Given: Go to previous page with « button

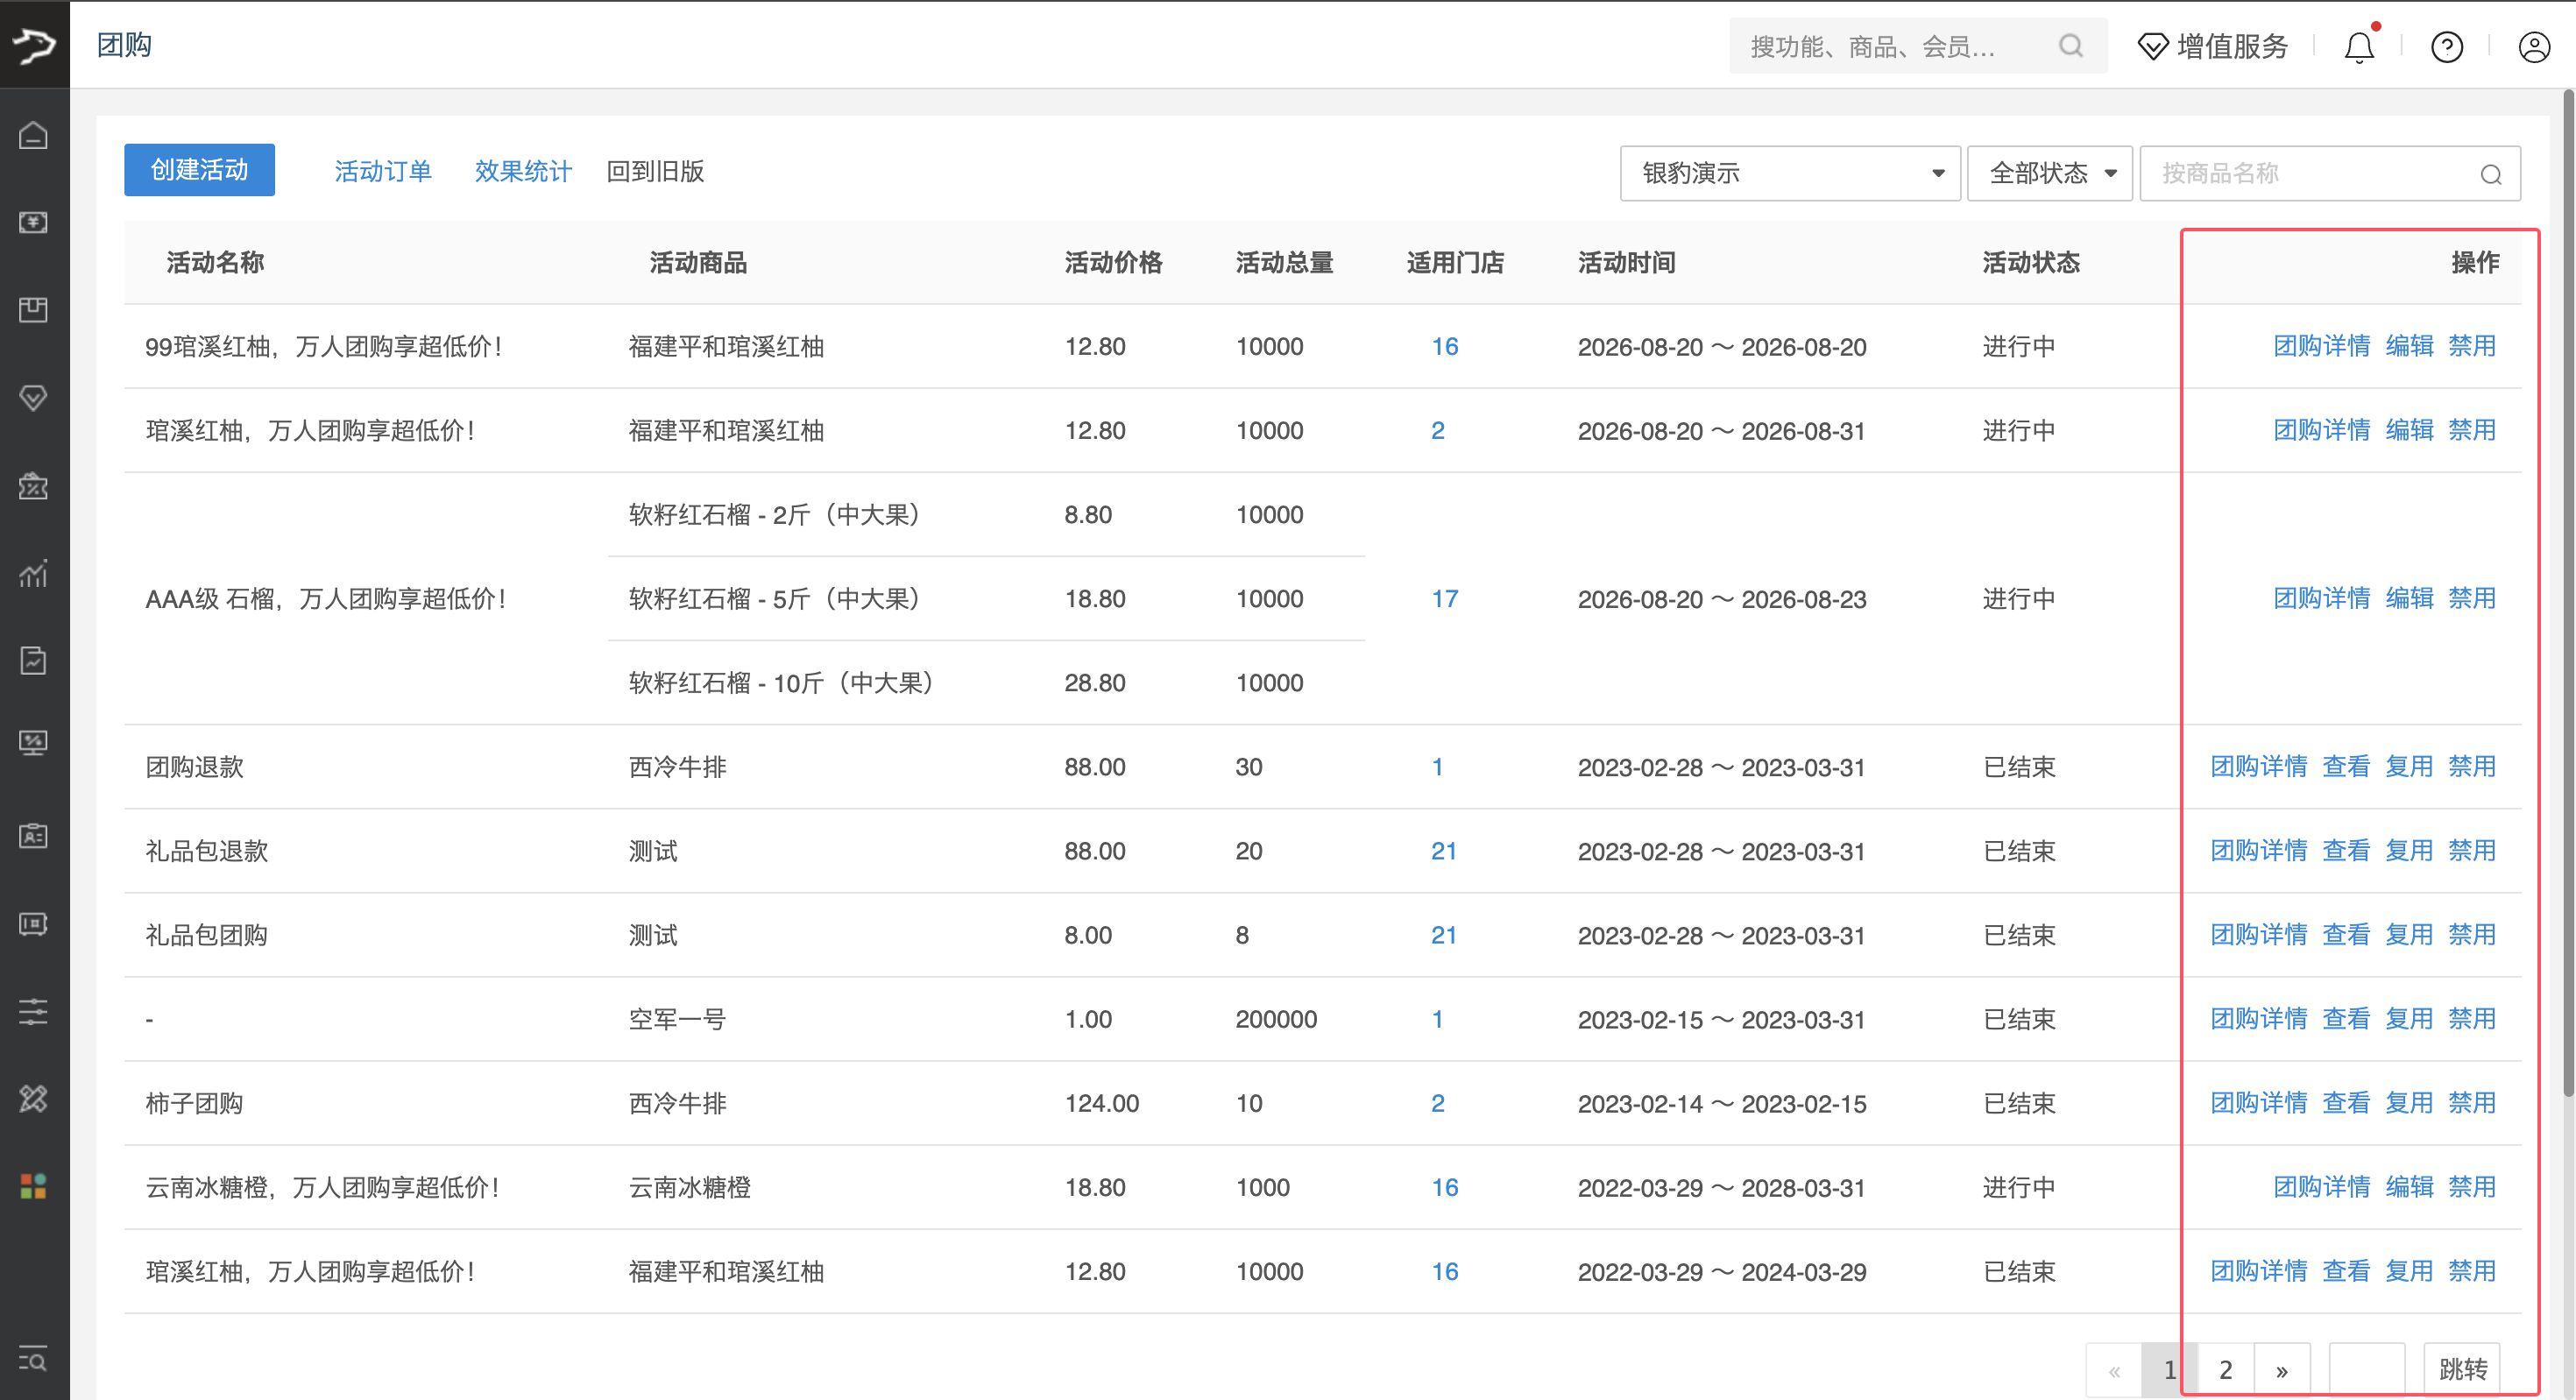Looking at the screenshot, I should (x=2114, y=1370).
